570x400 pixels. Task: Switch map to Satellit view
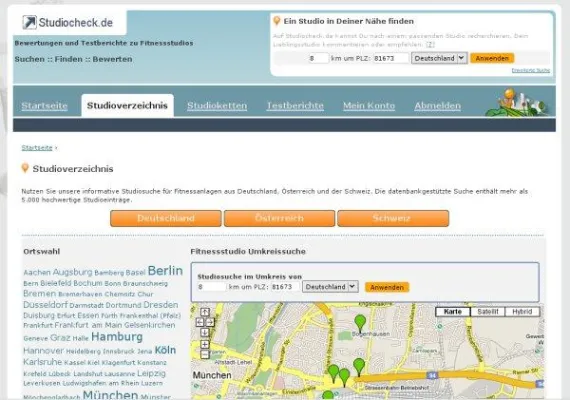coord(487,312)
